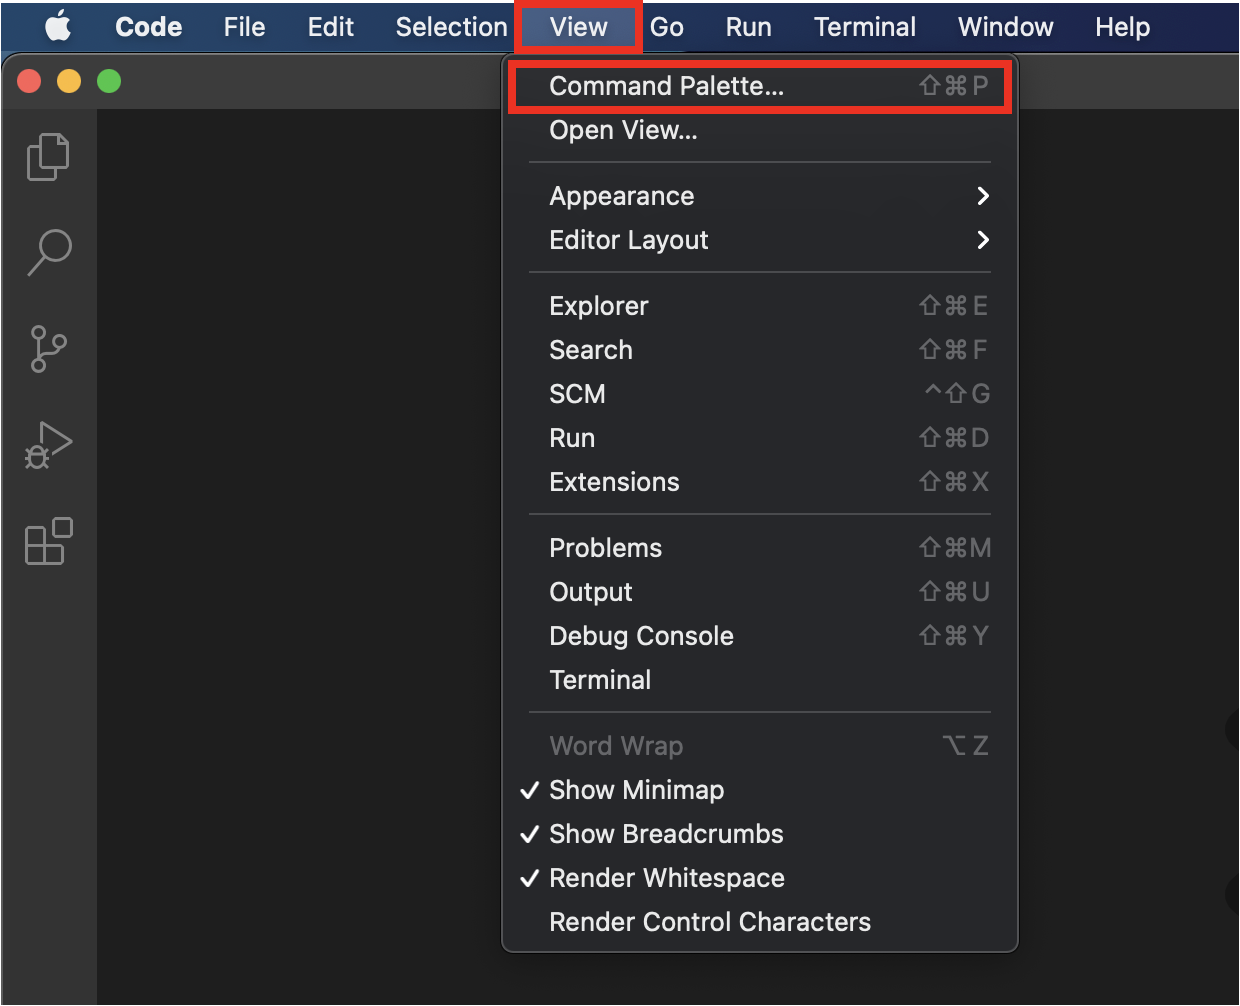Viewport: 1240px width, 1006px height.
Task: Select Terminal in the View dropdown list
Action: point(759,680)
